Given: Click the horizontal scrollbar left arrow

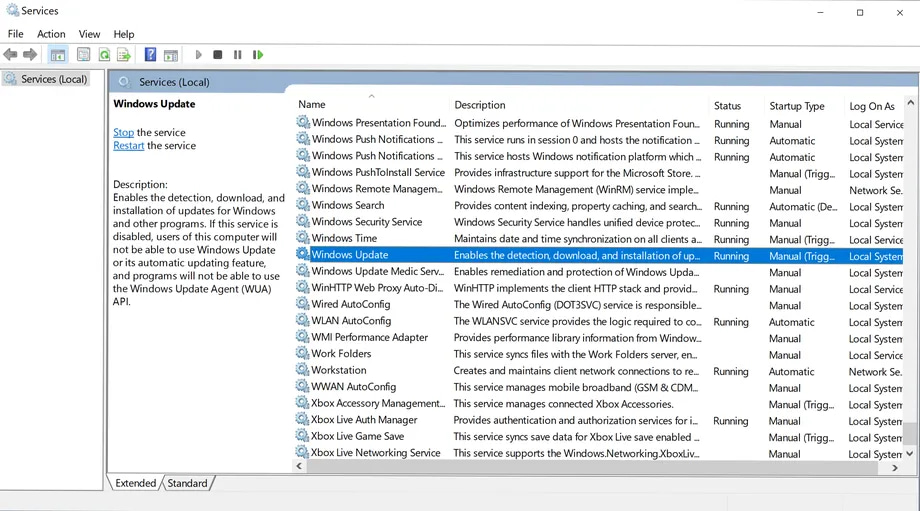Looking at the screenshot, I should click(x=299, y=466).
